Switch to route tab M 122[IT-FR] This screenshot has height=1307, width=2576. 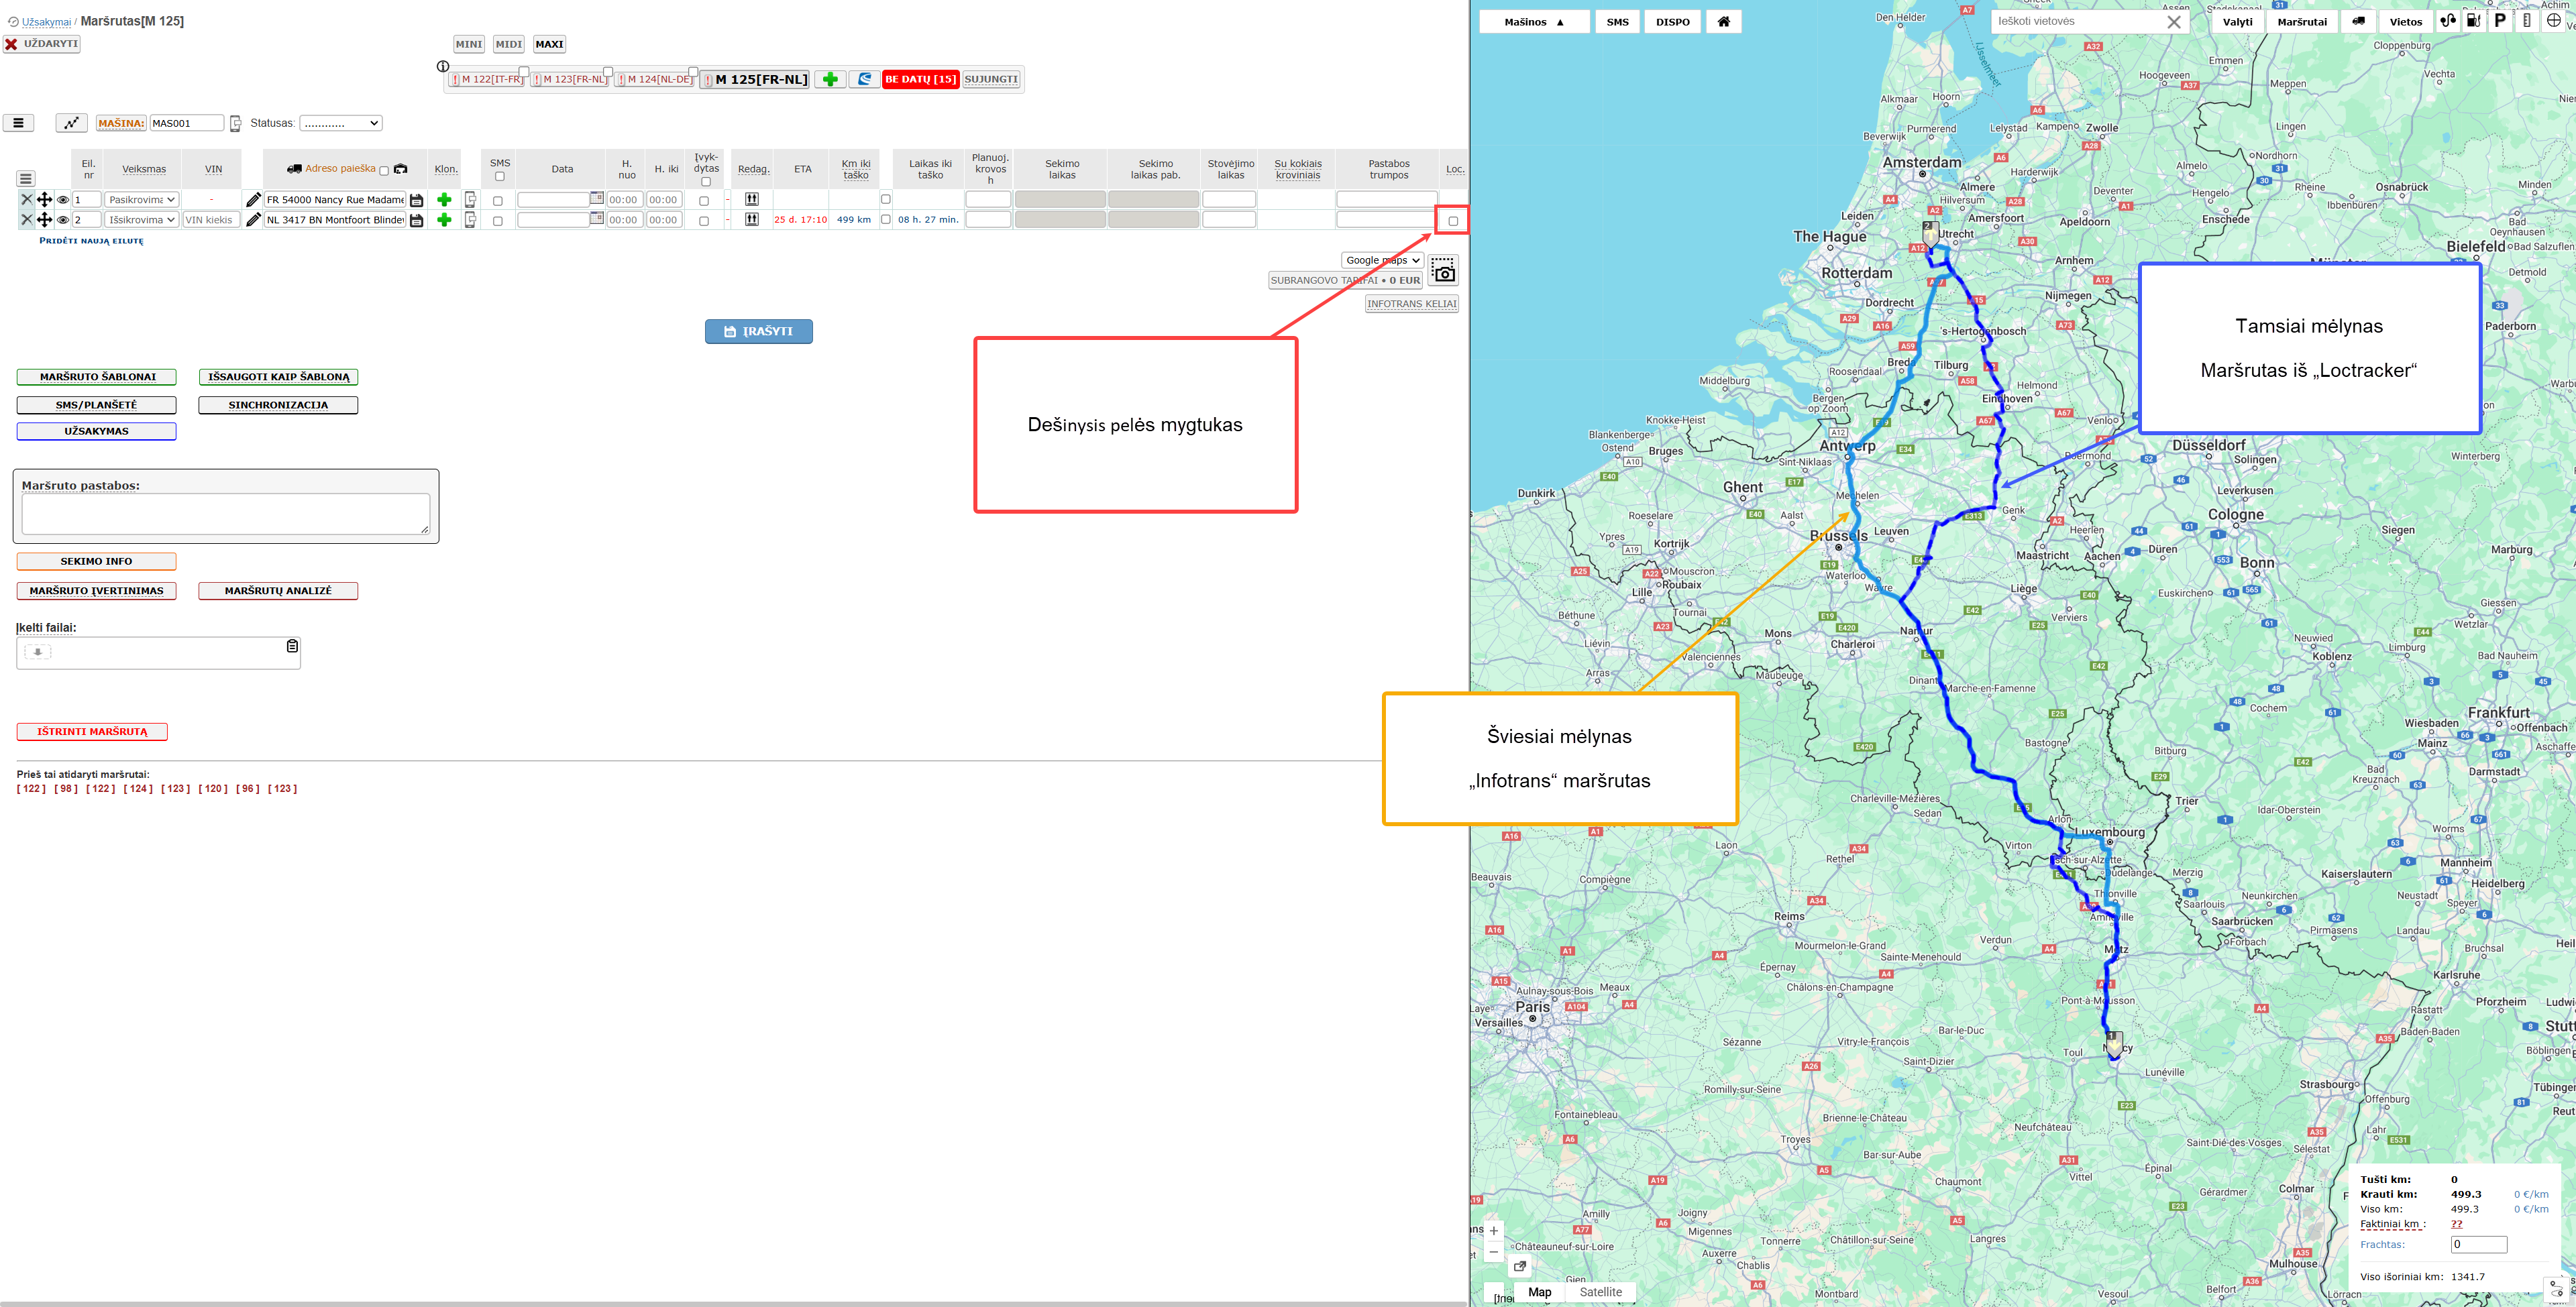click(486, 79)
